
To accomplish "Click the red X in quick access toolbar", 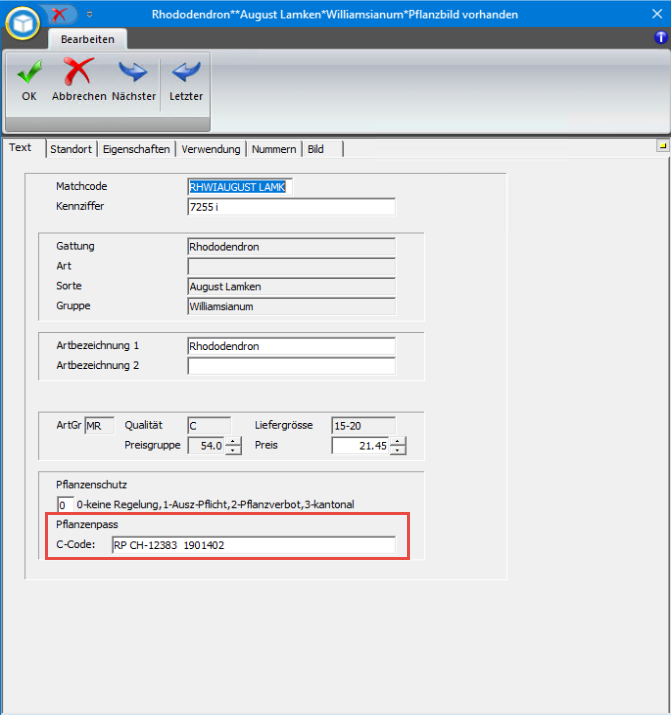I will coord(59,15).
